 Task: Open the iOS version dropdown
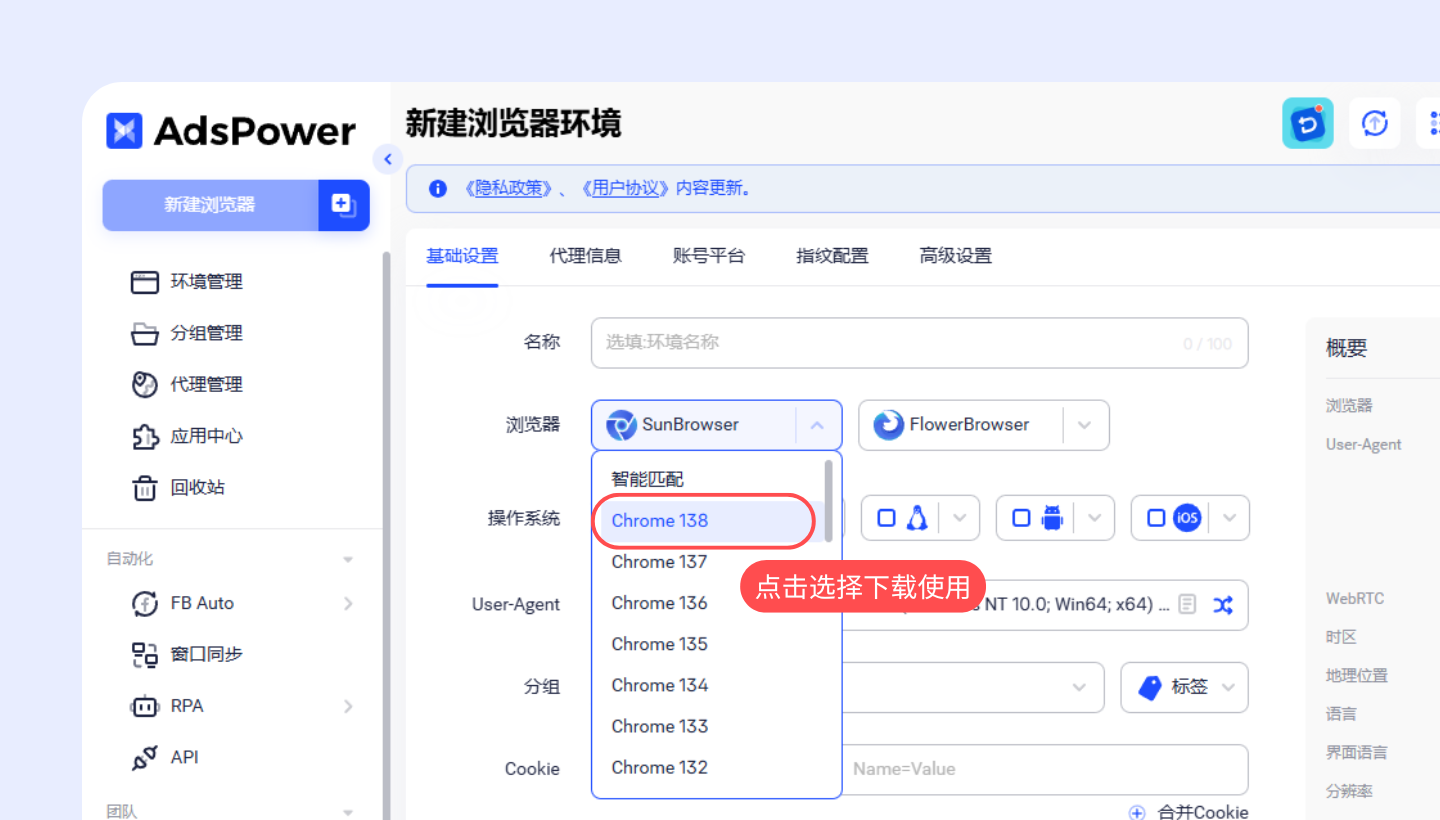point(1230,518)
